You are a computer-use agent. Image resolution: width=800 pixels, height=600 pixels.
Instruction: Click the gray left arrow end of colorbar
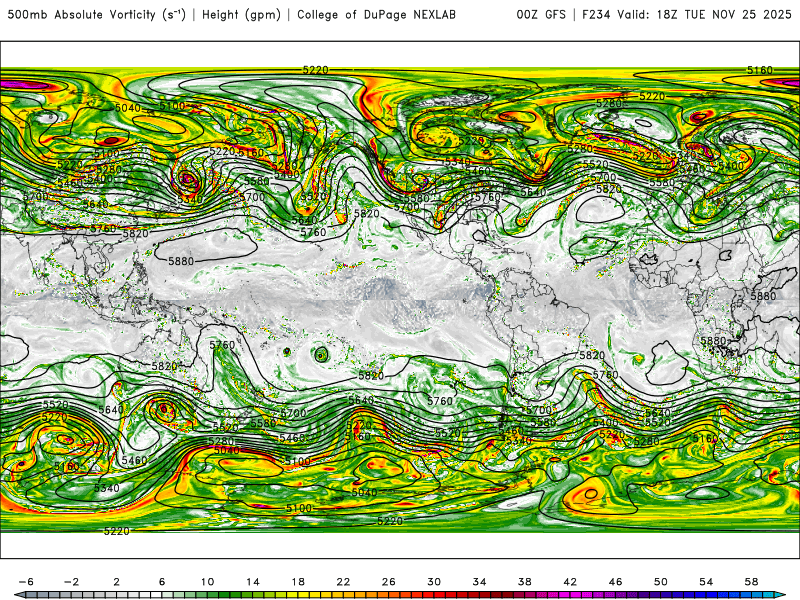point(19,595)
